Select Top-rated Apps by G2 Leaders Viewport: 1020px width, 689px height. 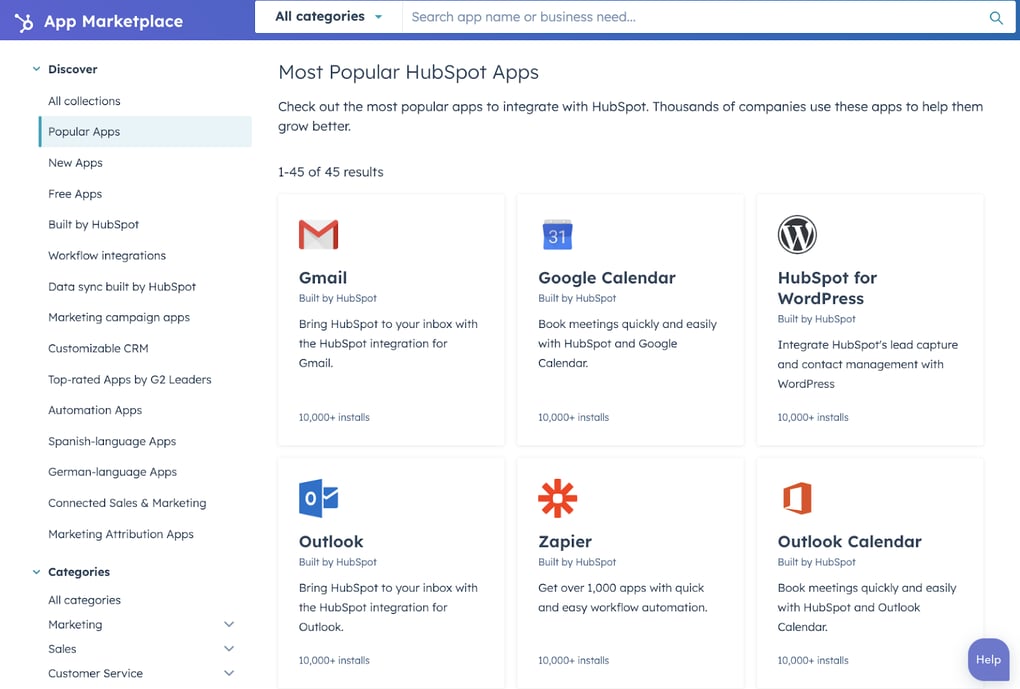coord(129,379)
